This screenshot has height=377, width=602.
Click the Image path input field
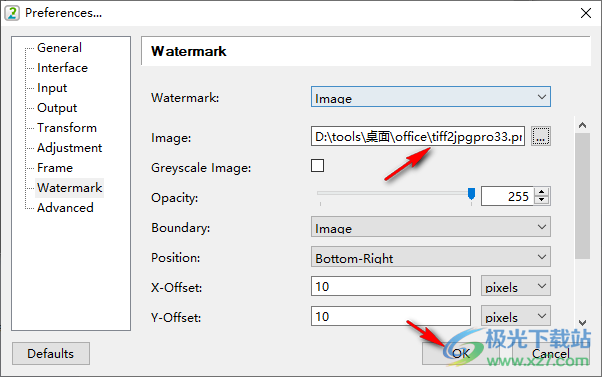(x=418, y=136)
